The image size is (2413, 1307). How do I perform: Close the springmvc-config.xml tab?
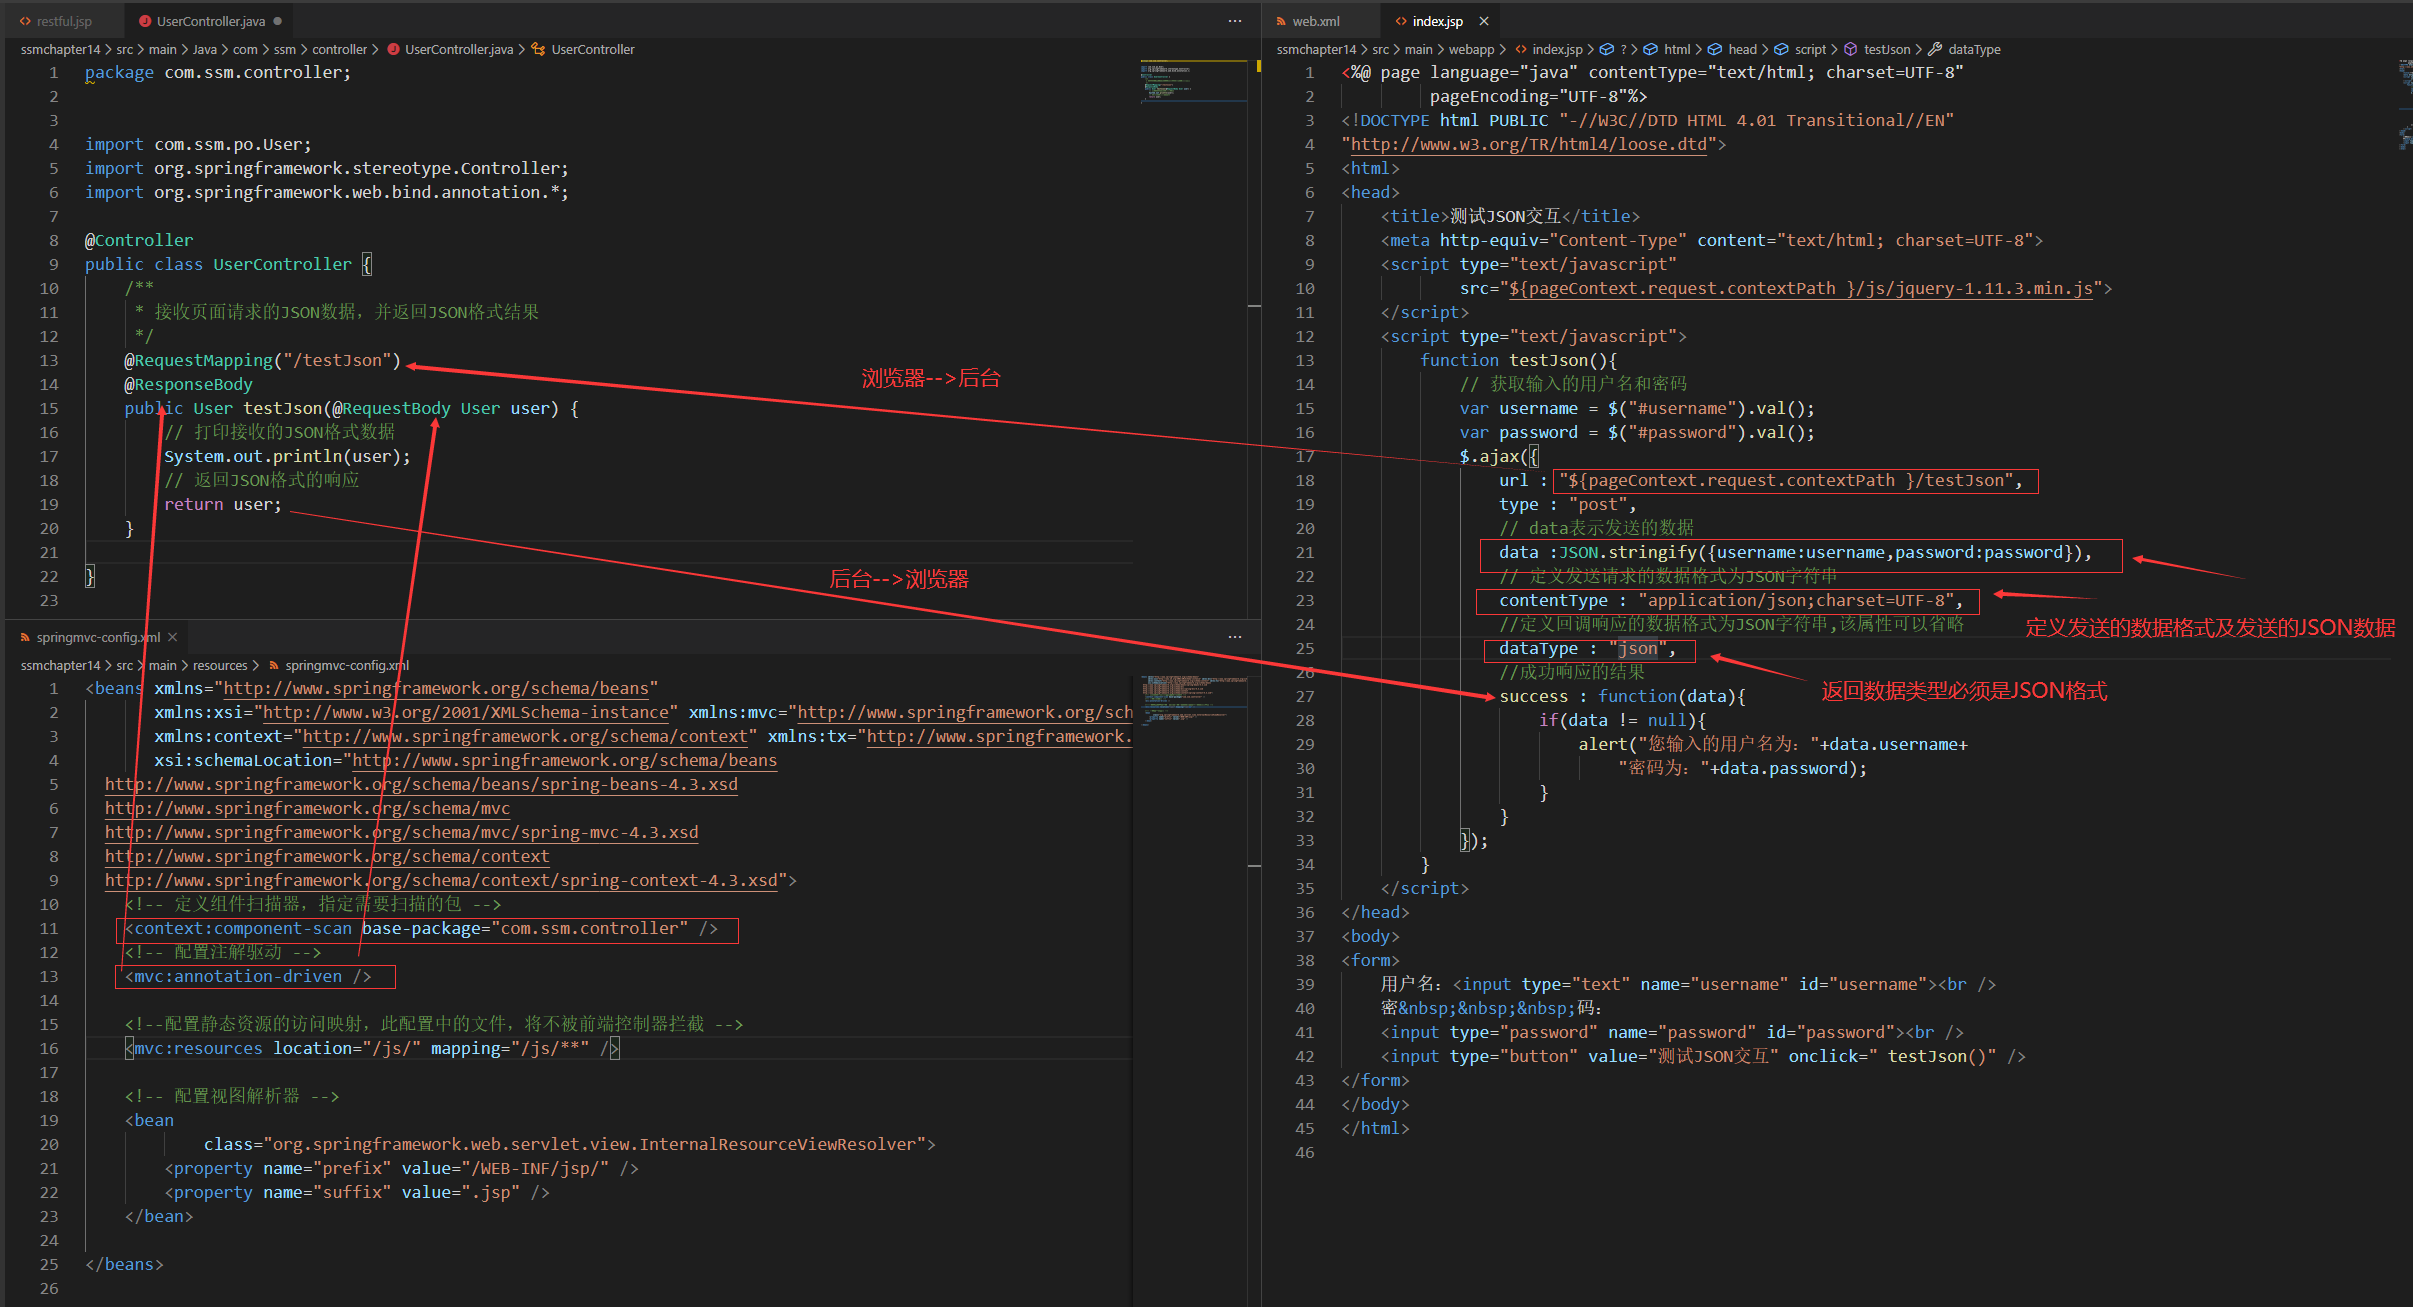[173, 637]
